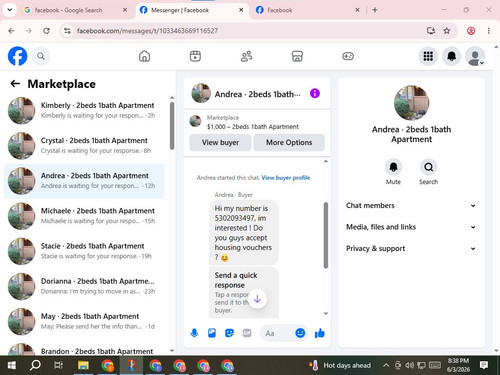Open Michaele's apartment conversation
Screen dimensions: 500x375
(85, 216)
